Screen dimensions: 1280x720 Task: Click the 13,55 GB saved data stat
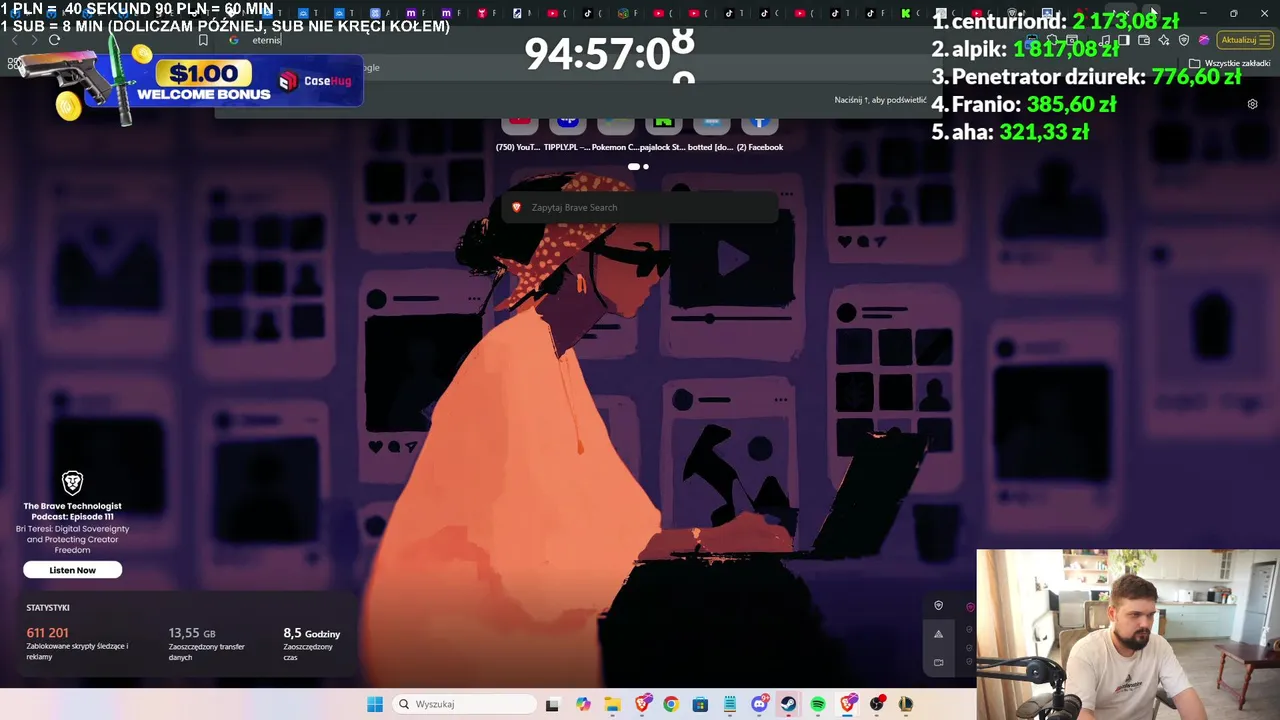coord(192,633)
